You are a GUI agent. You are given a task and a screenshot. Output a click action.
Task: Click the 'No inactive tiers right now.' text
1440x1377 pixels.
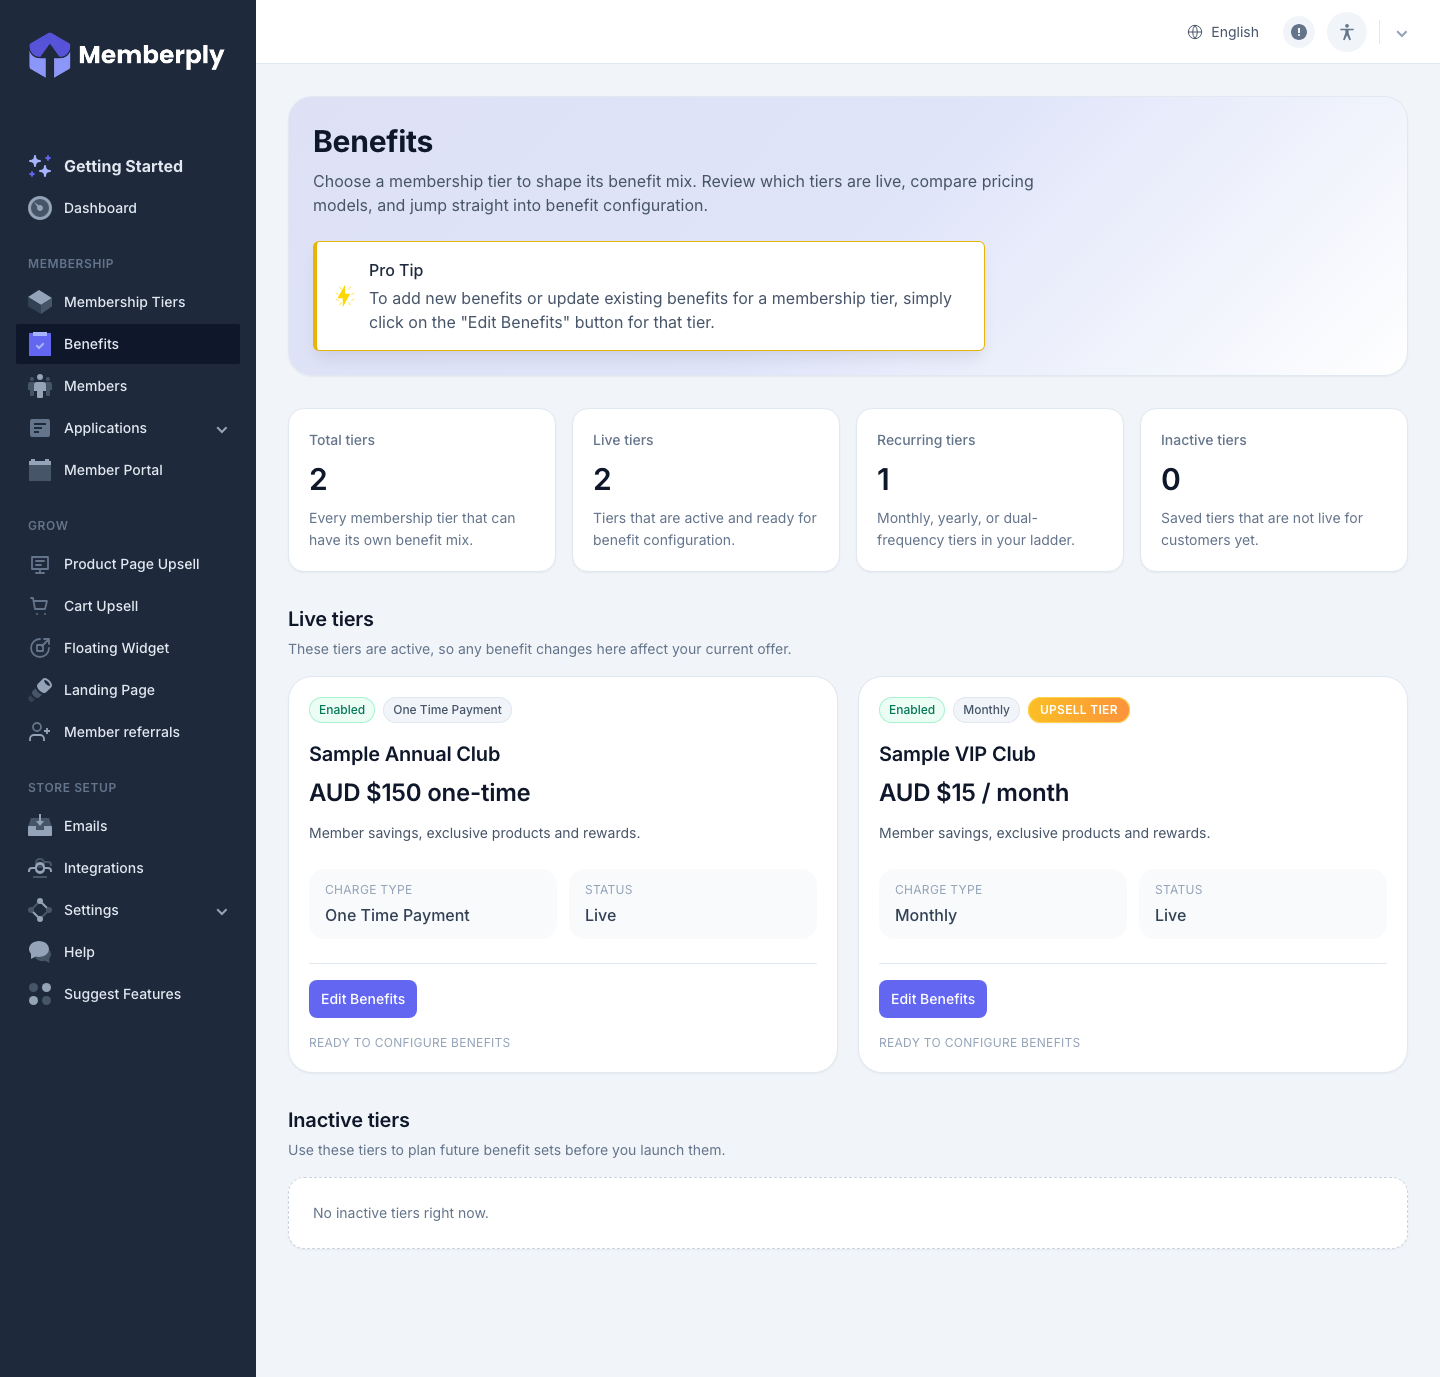coord(401,1213)
